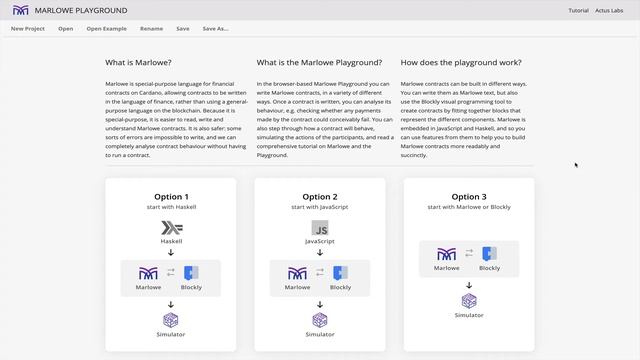Image resolution: width=640 pixels, height=360 pixels.
Task: Open the Actus Labs link
Action: pos(609,11)
